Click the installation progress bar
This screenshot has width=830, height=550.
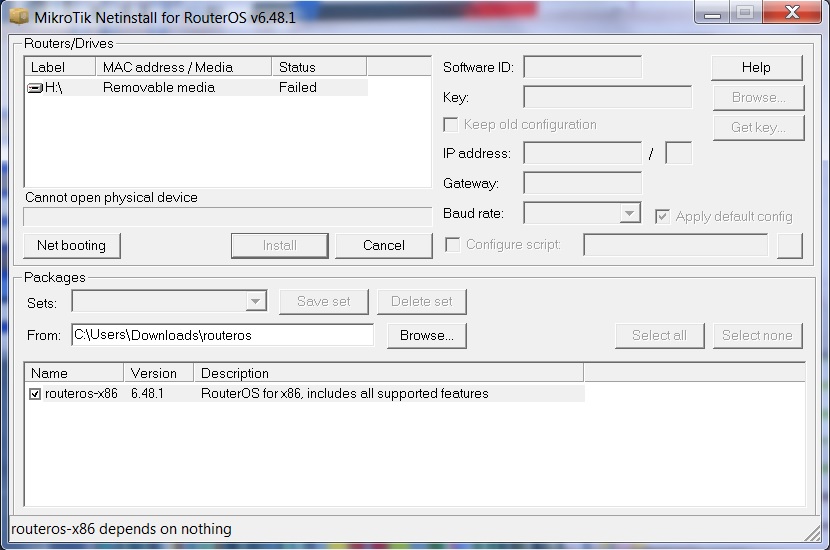tap(228, 217)
